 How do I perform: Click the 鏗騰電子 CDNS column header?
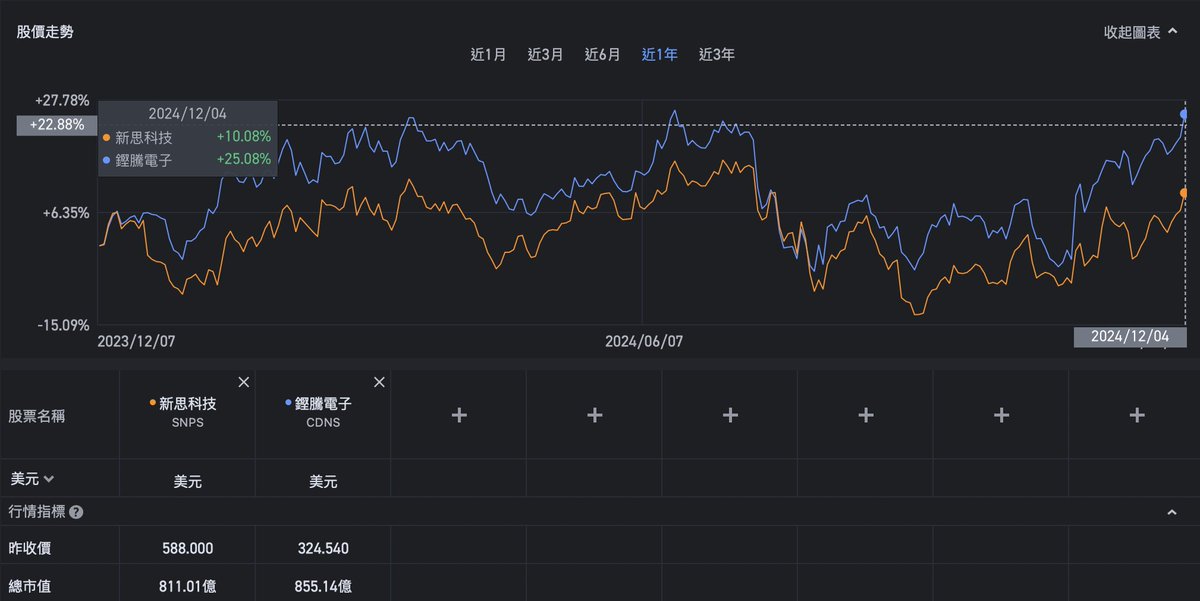323,415
